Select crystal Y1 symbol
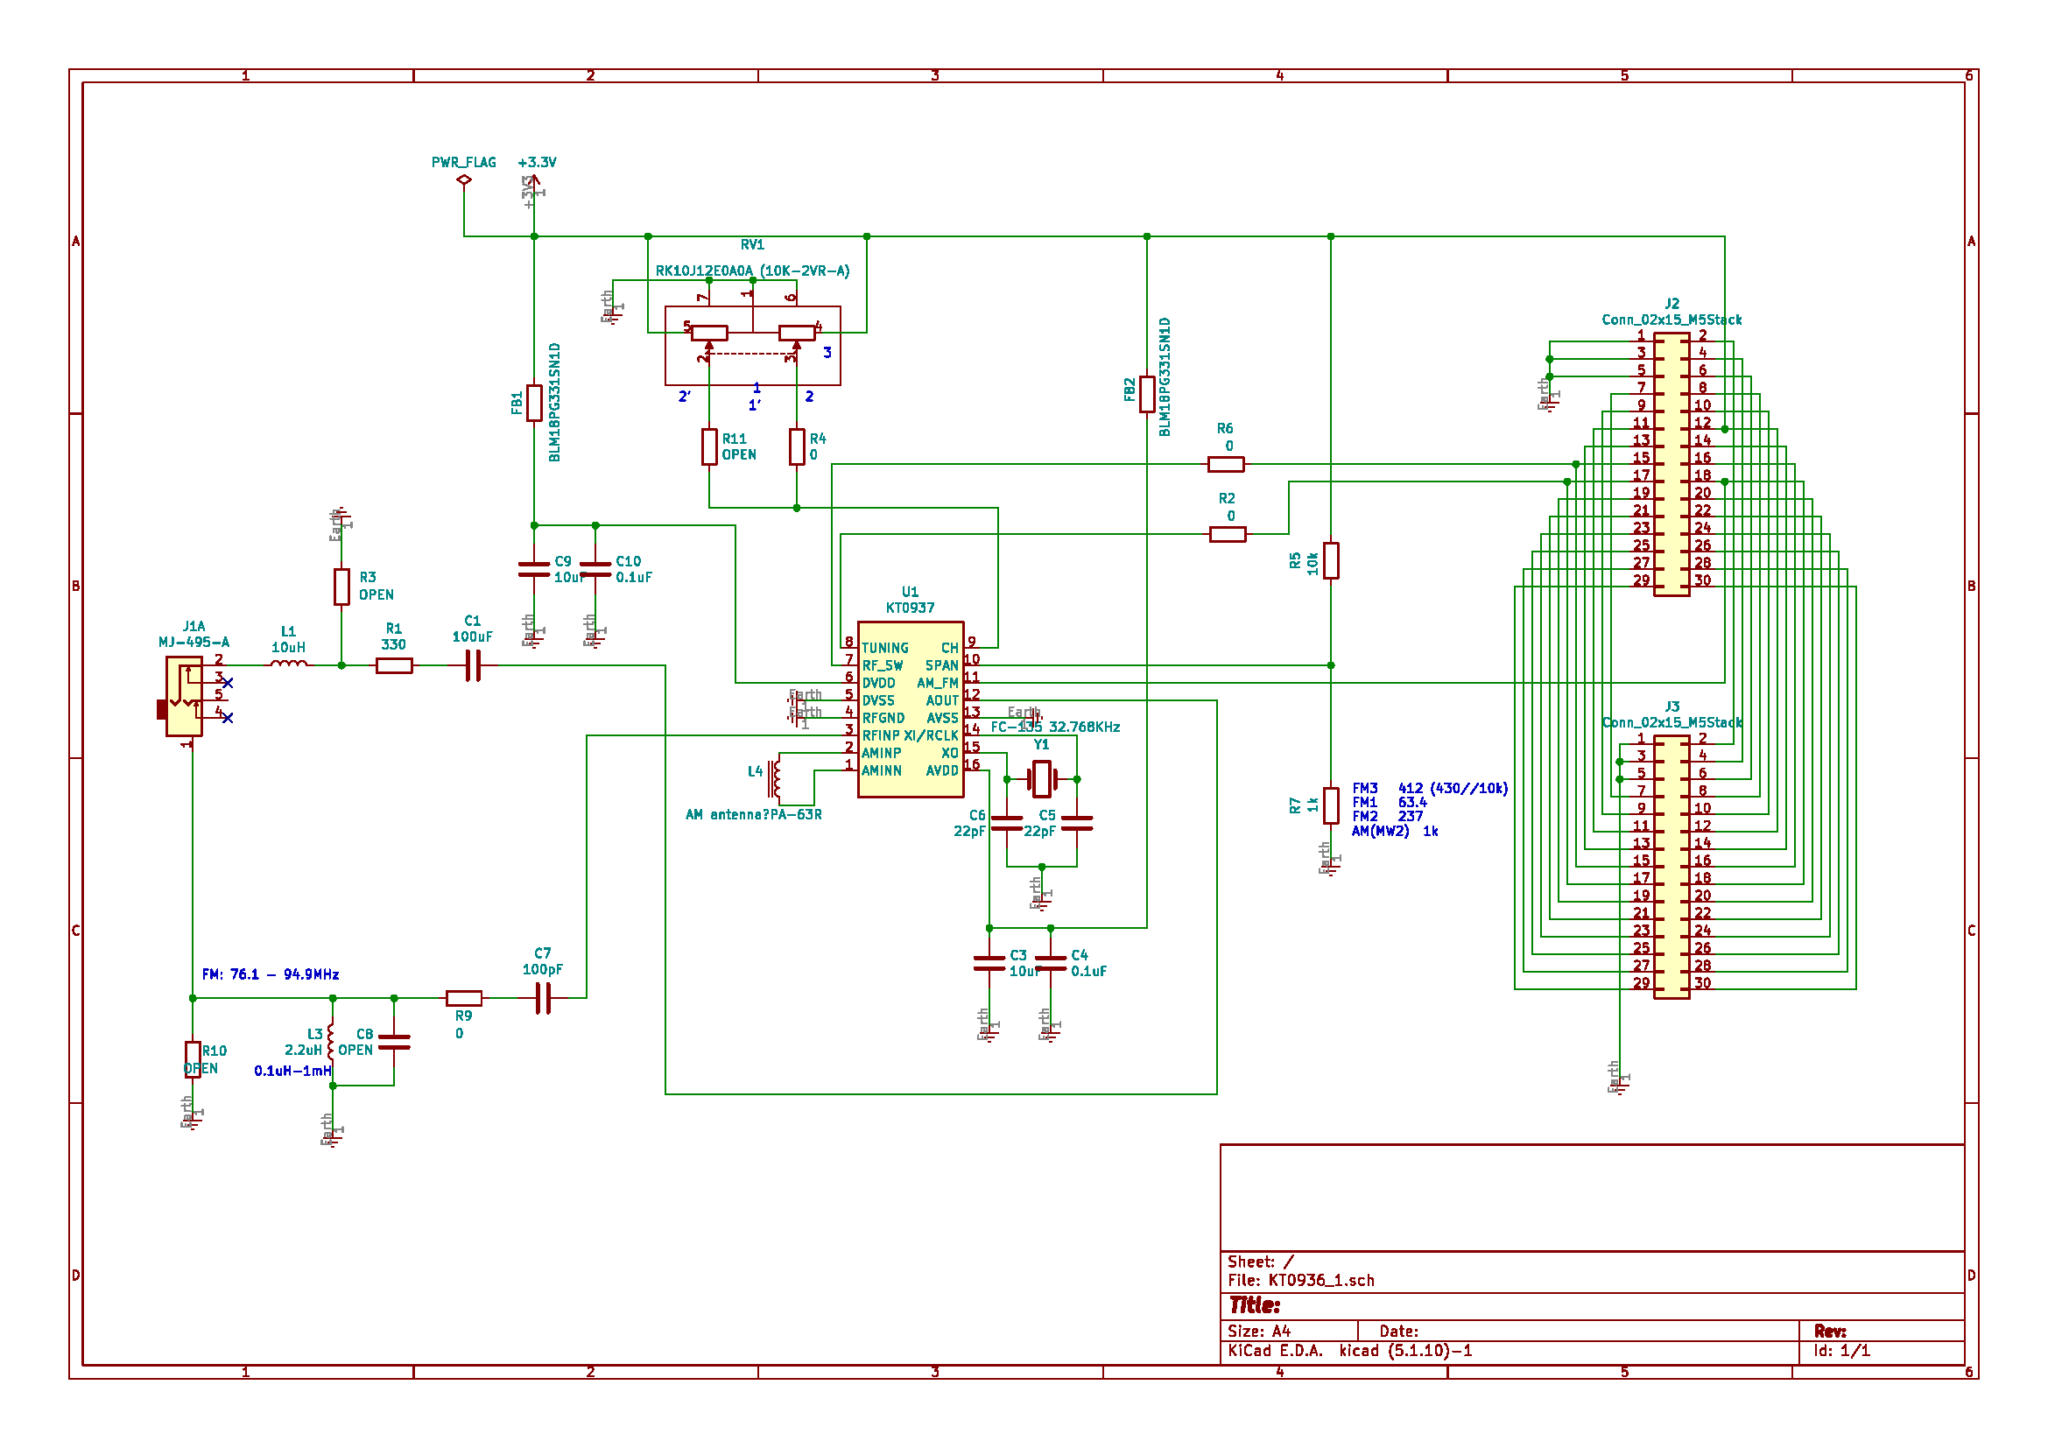2048x1448 pixels. [1042, 778]
